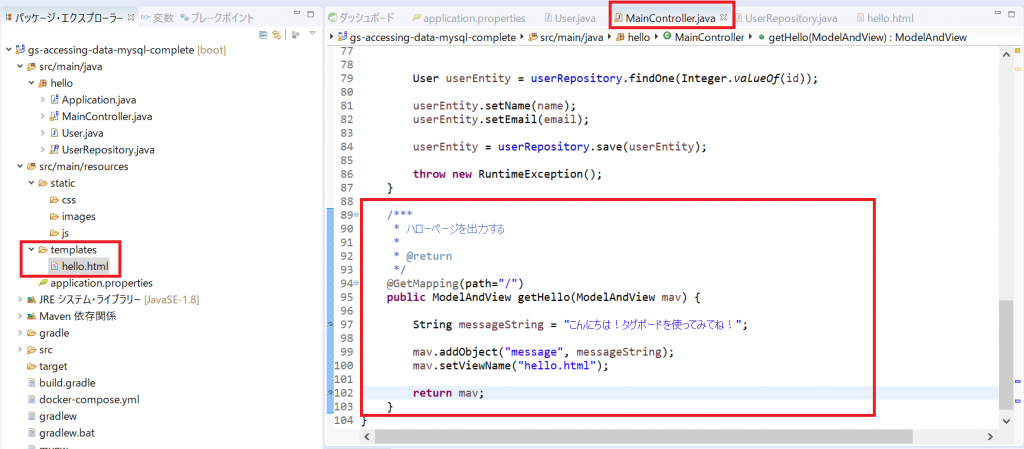Open the breakpoints view tab

tap(221, 18)
